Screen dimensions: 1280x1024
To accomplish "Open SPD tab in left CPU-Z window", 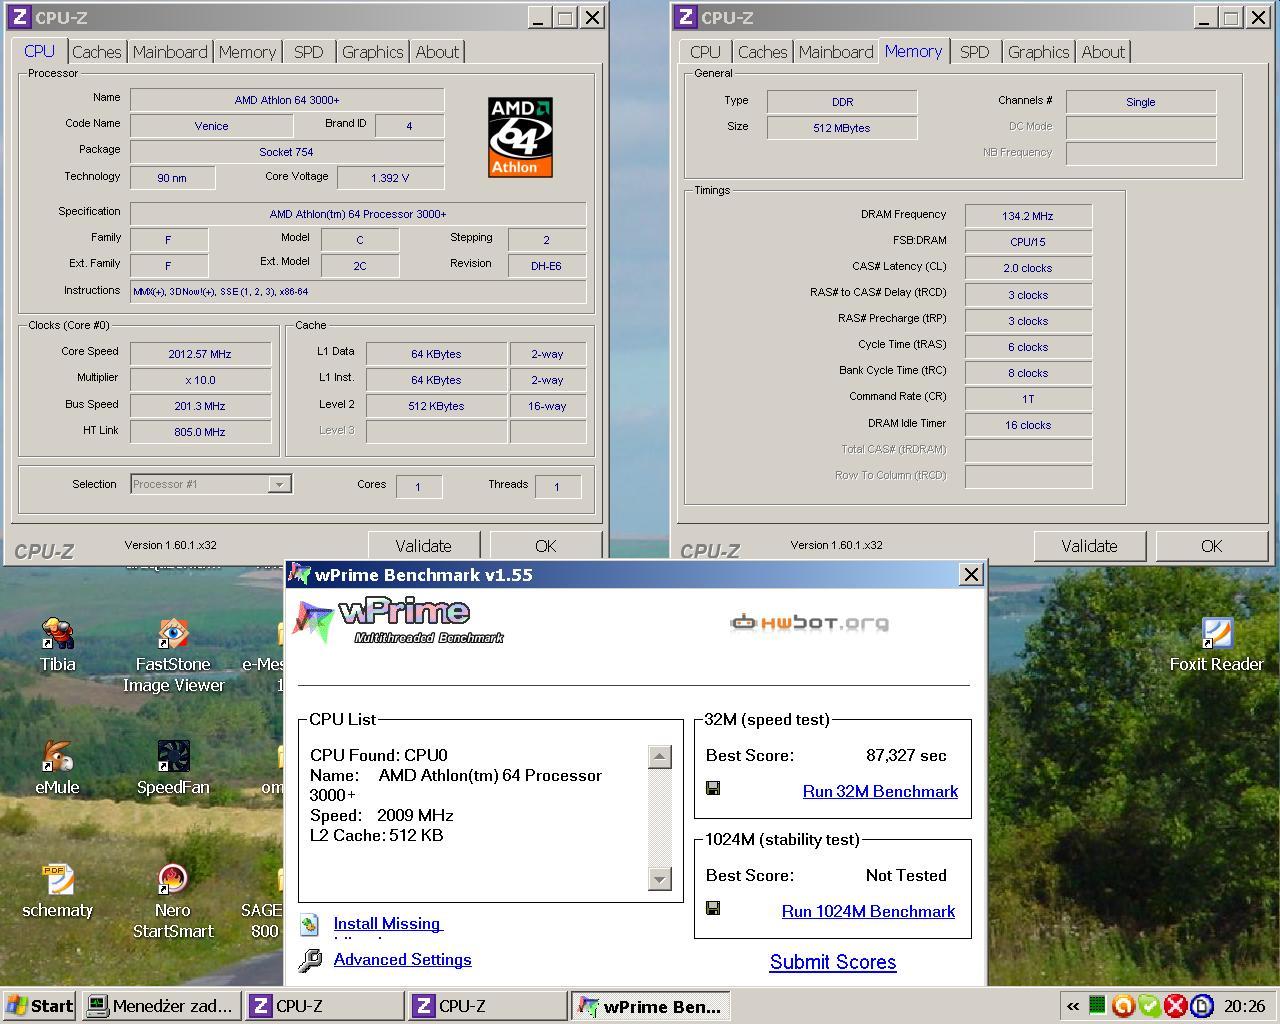I will [x=308, y=52].
